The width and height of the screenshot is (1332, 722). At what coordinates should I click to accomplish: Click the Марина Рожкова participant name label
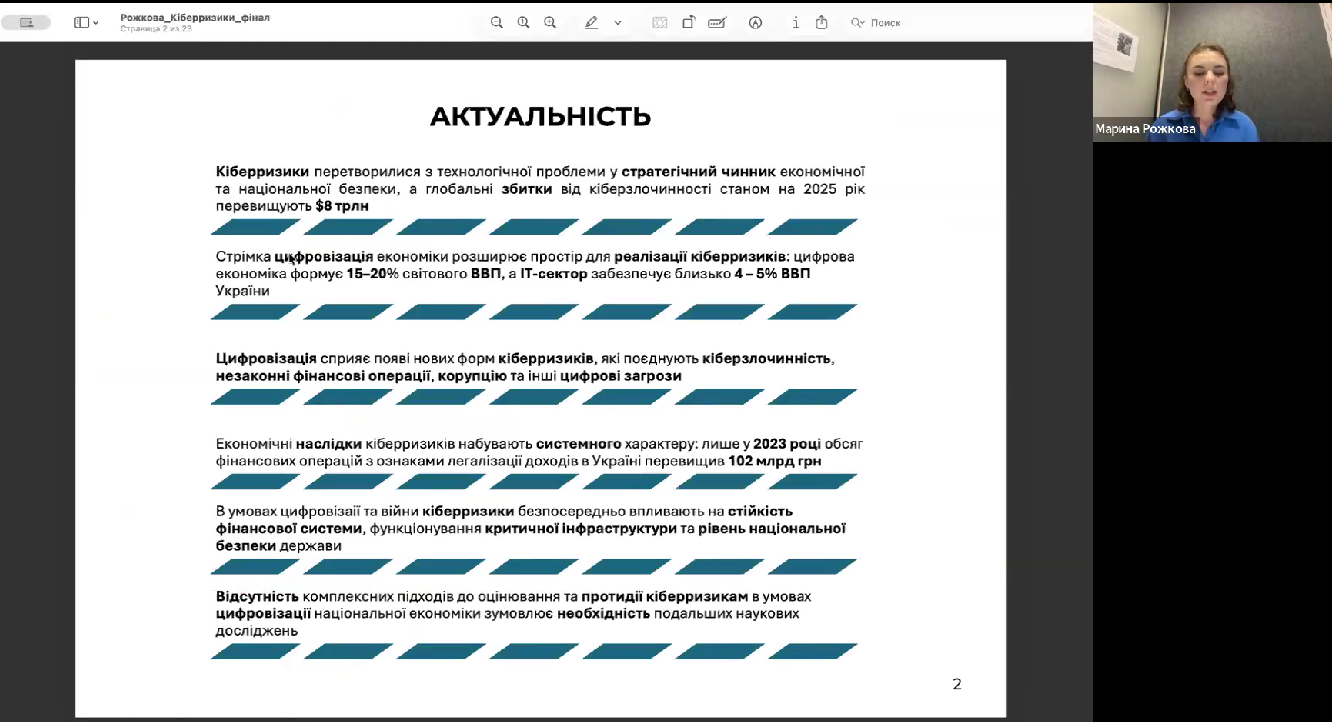pyautogui.click(x=1145, y=129)
